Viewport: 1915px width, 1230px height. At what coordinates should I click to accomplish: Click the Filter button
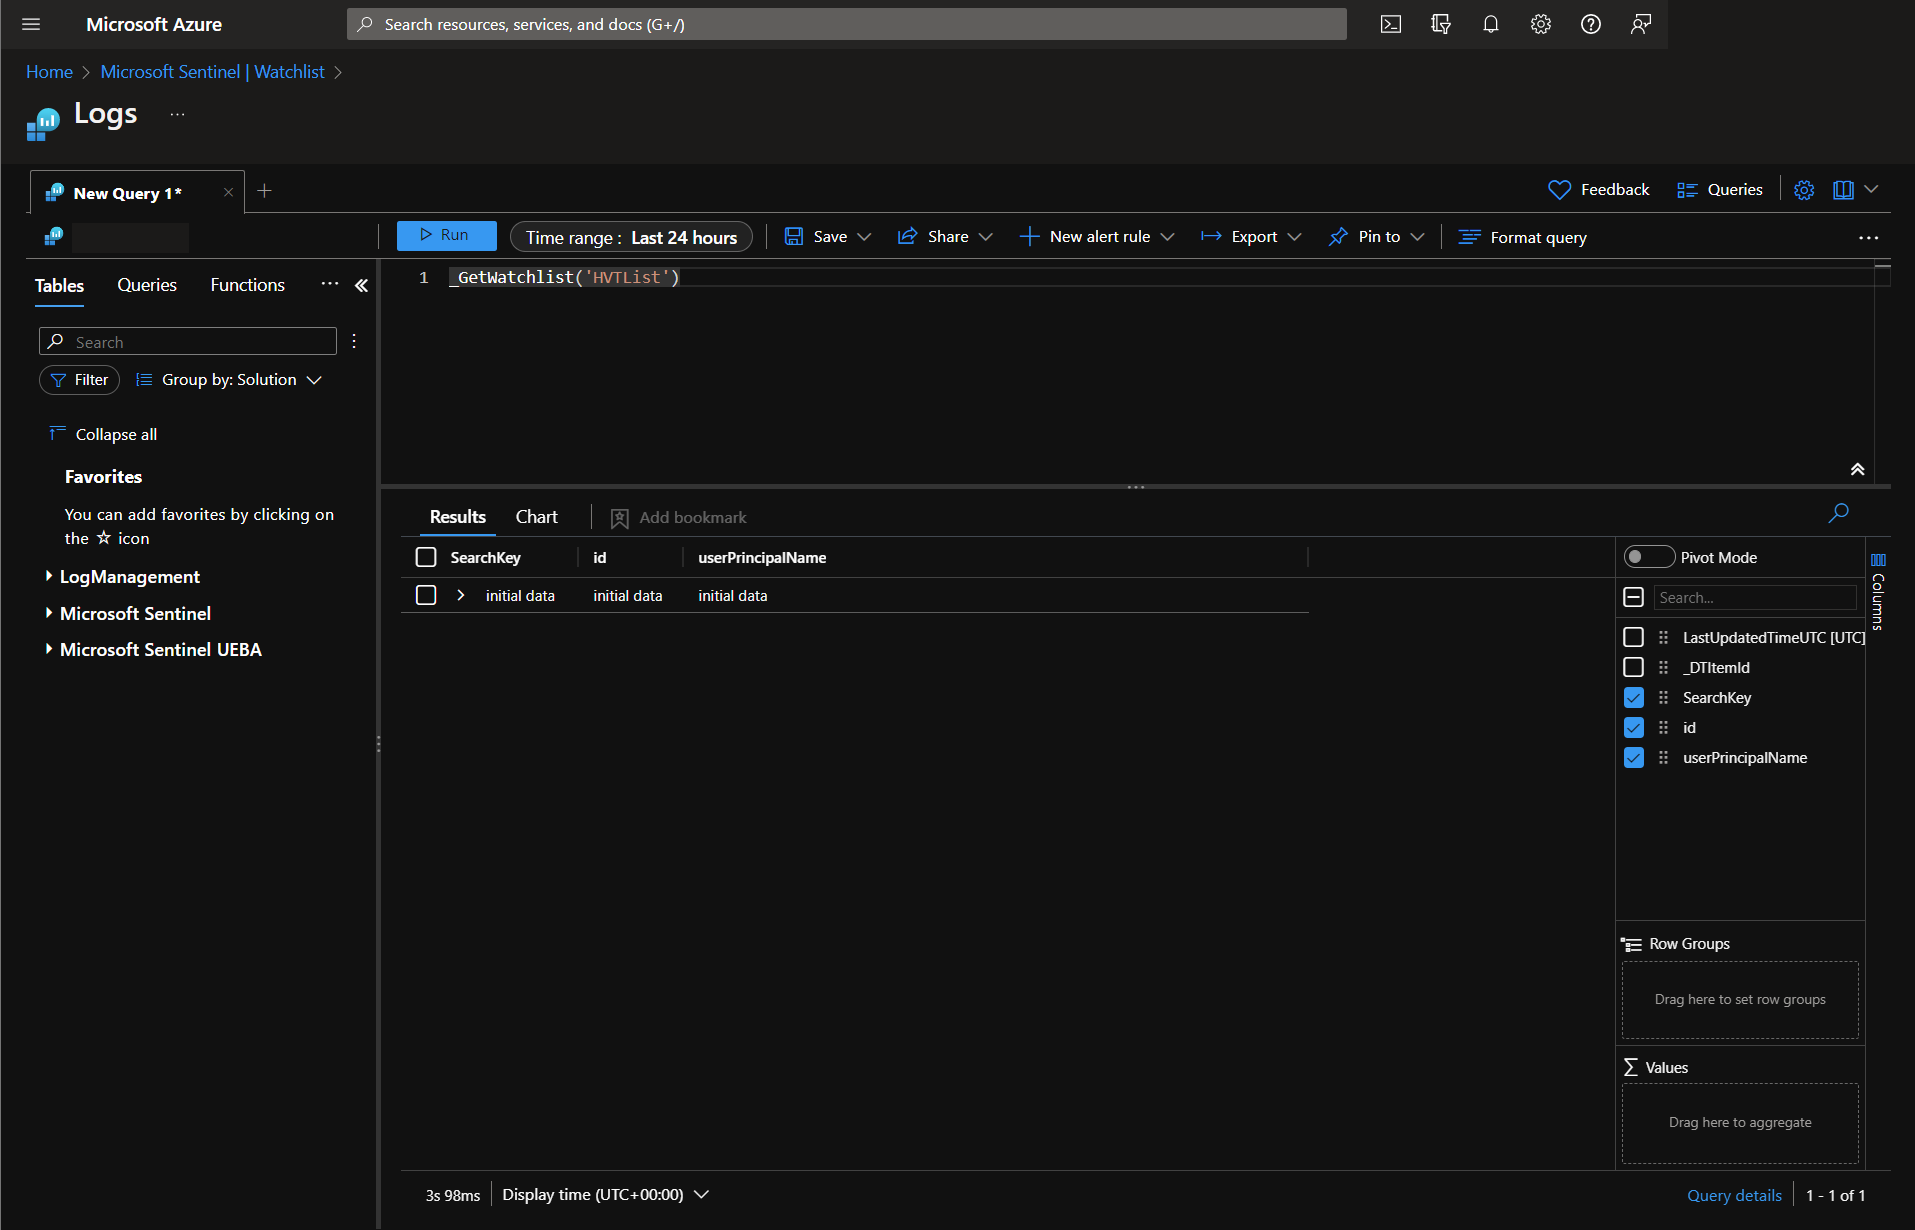coord(79,380)
